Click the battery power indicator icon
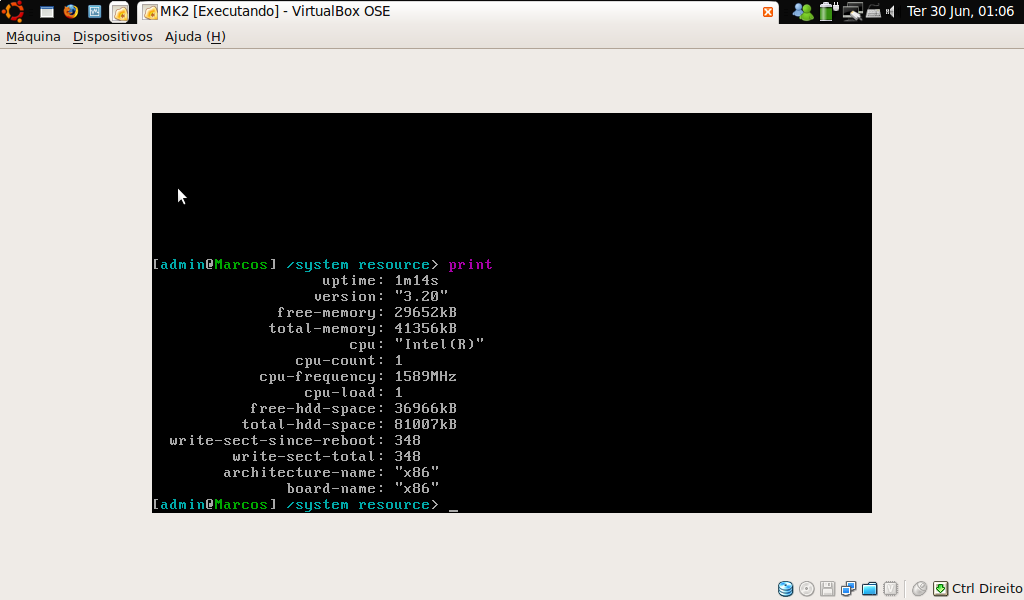 [x=828, y=11]
